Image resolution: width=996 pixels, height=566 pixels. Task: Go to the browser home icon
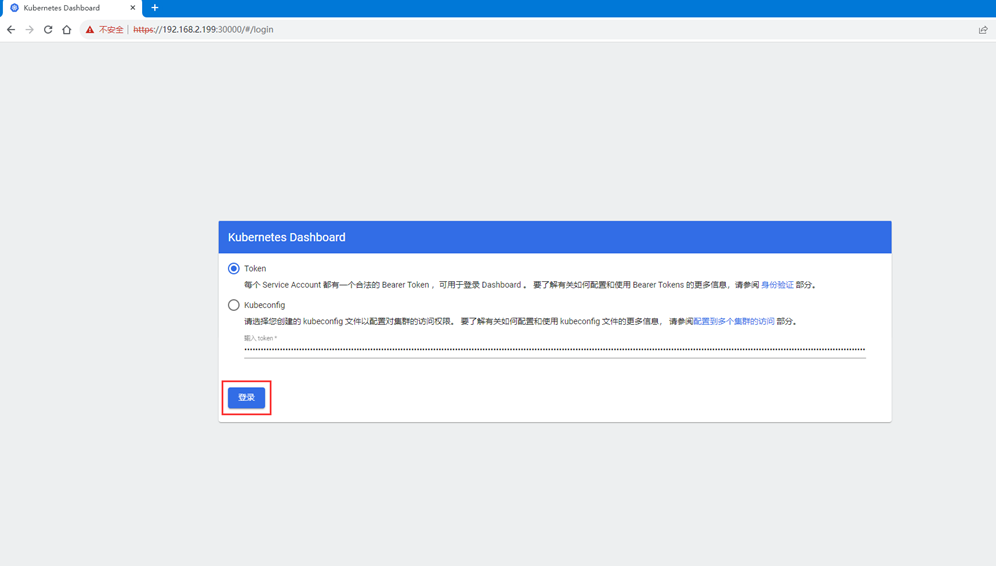[x=67, y=29]
